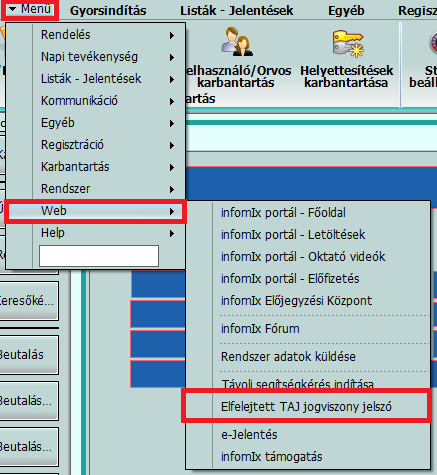The height and width of the screenshot is (475, 437).
Task: Expand the Rendelés submenu arrow
Action: [172, 35]
